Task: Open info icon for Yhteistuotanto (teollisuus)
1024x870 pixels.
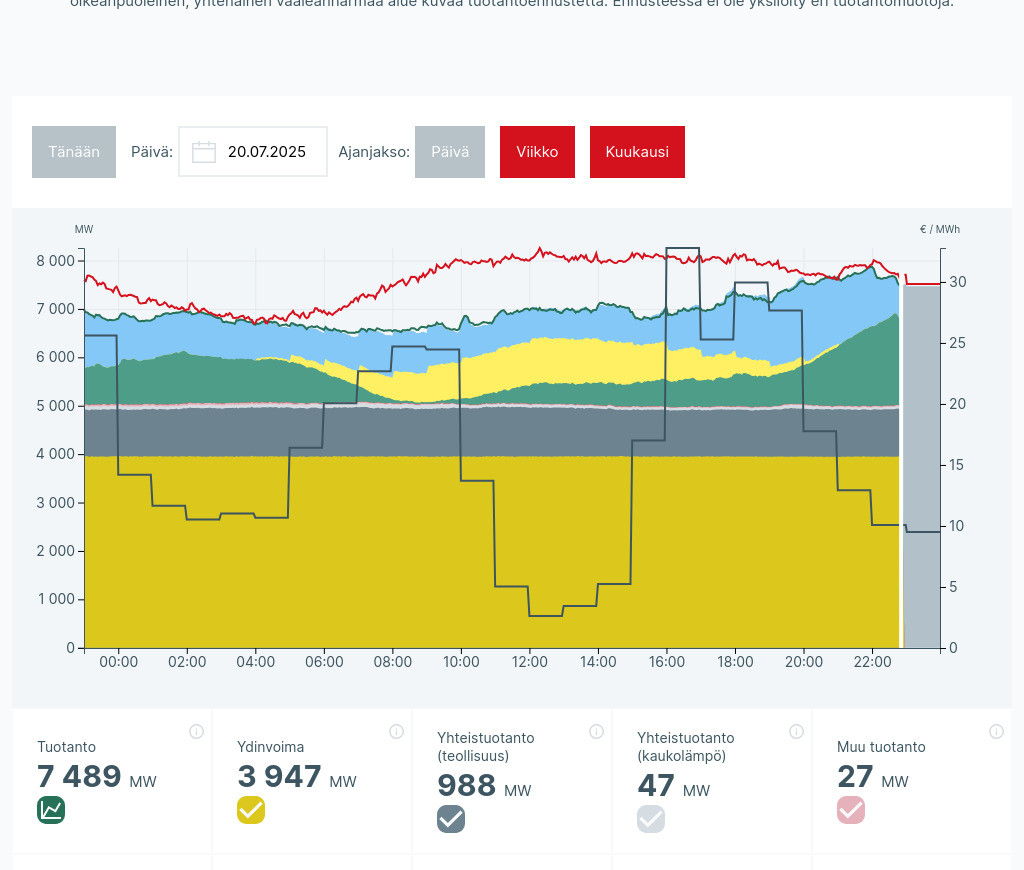Action: tap(596, 731)
